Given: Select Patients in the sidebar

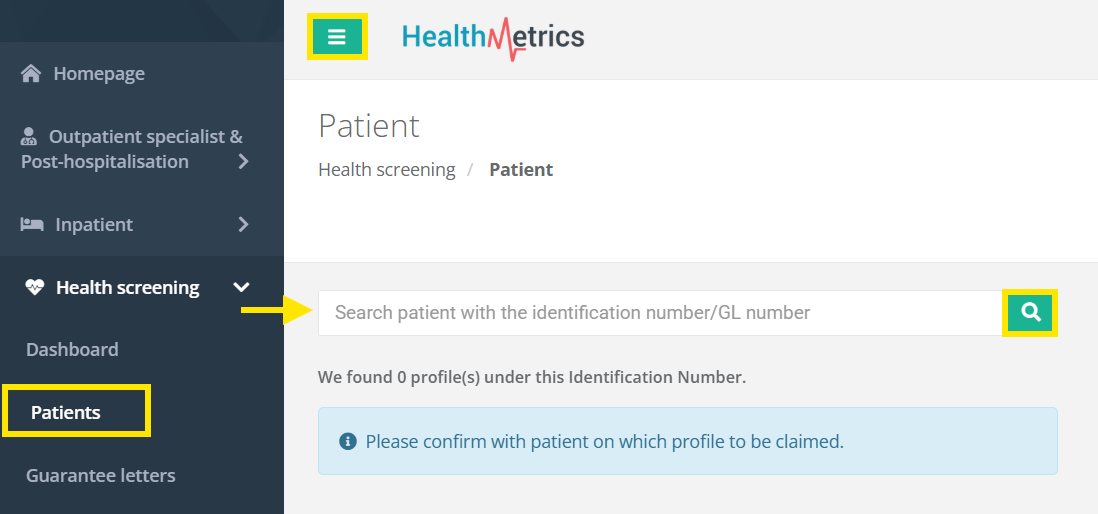Looking at the screenshot, I should coord(66,412).
